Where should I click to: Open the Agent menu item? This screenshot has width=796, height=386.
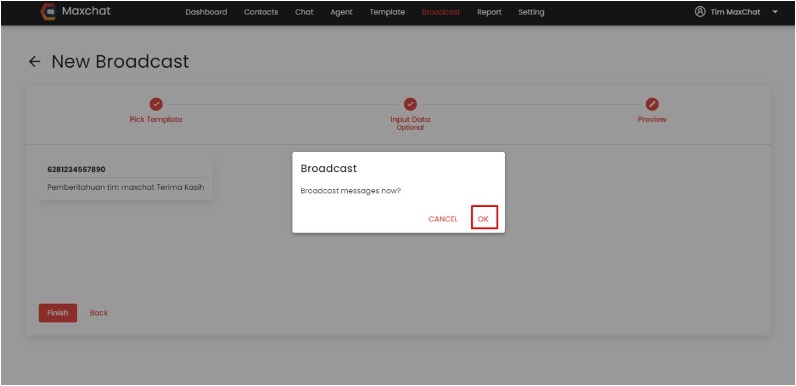pyautogui.click(x=341, y=12)
